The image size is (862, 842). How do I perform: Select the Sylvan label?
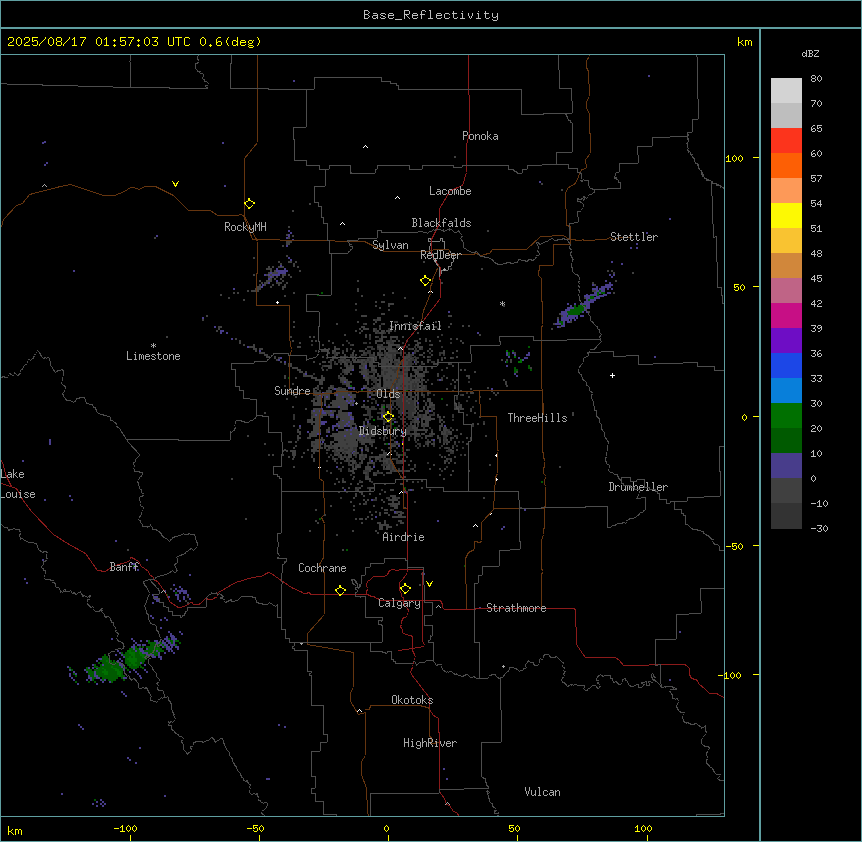point(390,245)
